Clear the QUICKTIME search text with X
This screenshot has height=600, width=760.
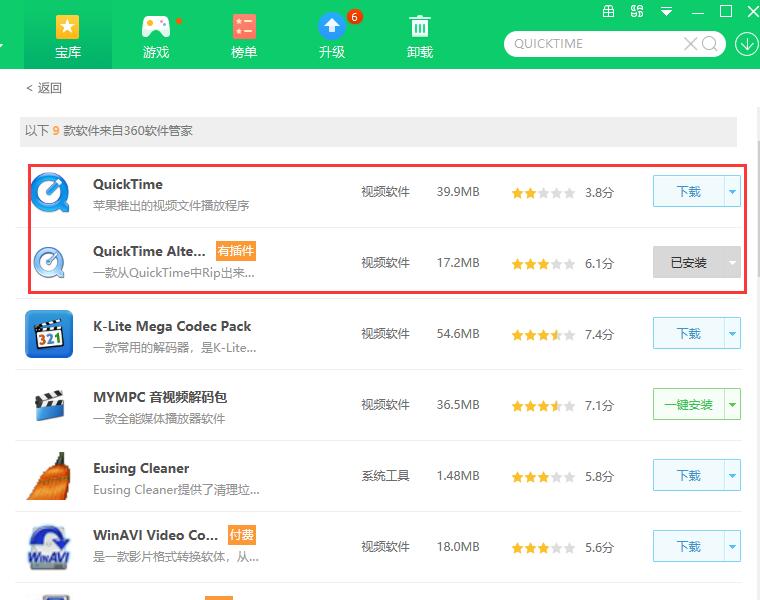pos(690,44)
